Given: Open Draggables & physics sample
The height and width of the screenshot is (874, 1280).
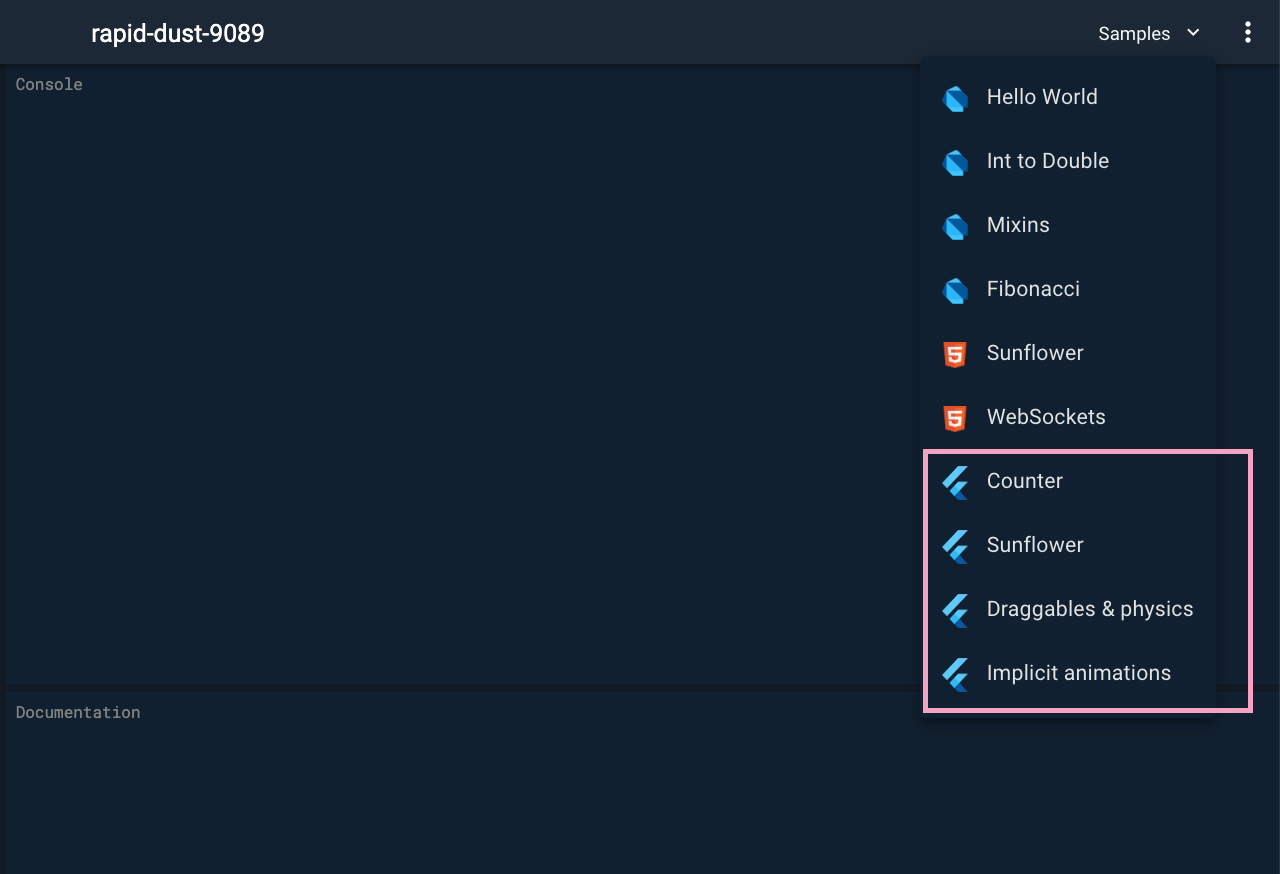Looking at the screenshot, I should click(x=1068, y=609).
